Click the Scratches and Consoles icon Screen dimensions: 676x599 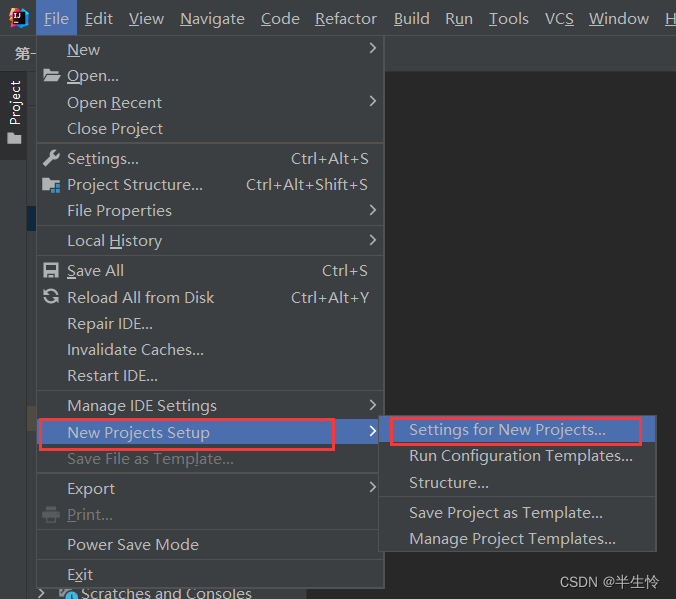click(x=68, y=593)
